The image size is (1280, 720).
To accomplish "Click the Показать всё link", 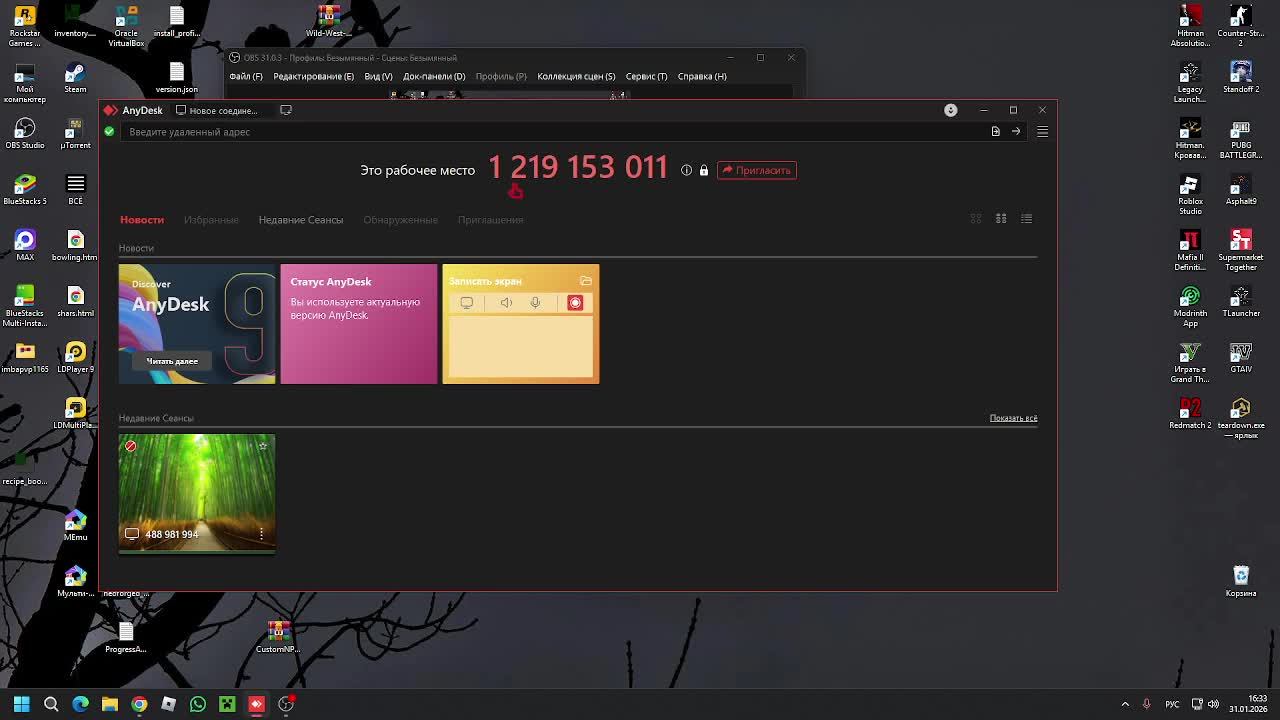I will coord(1013,418).
